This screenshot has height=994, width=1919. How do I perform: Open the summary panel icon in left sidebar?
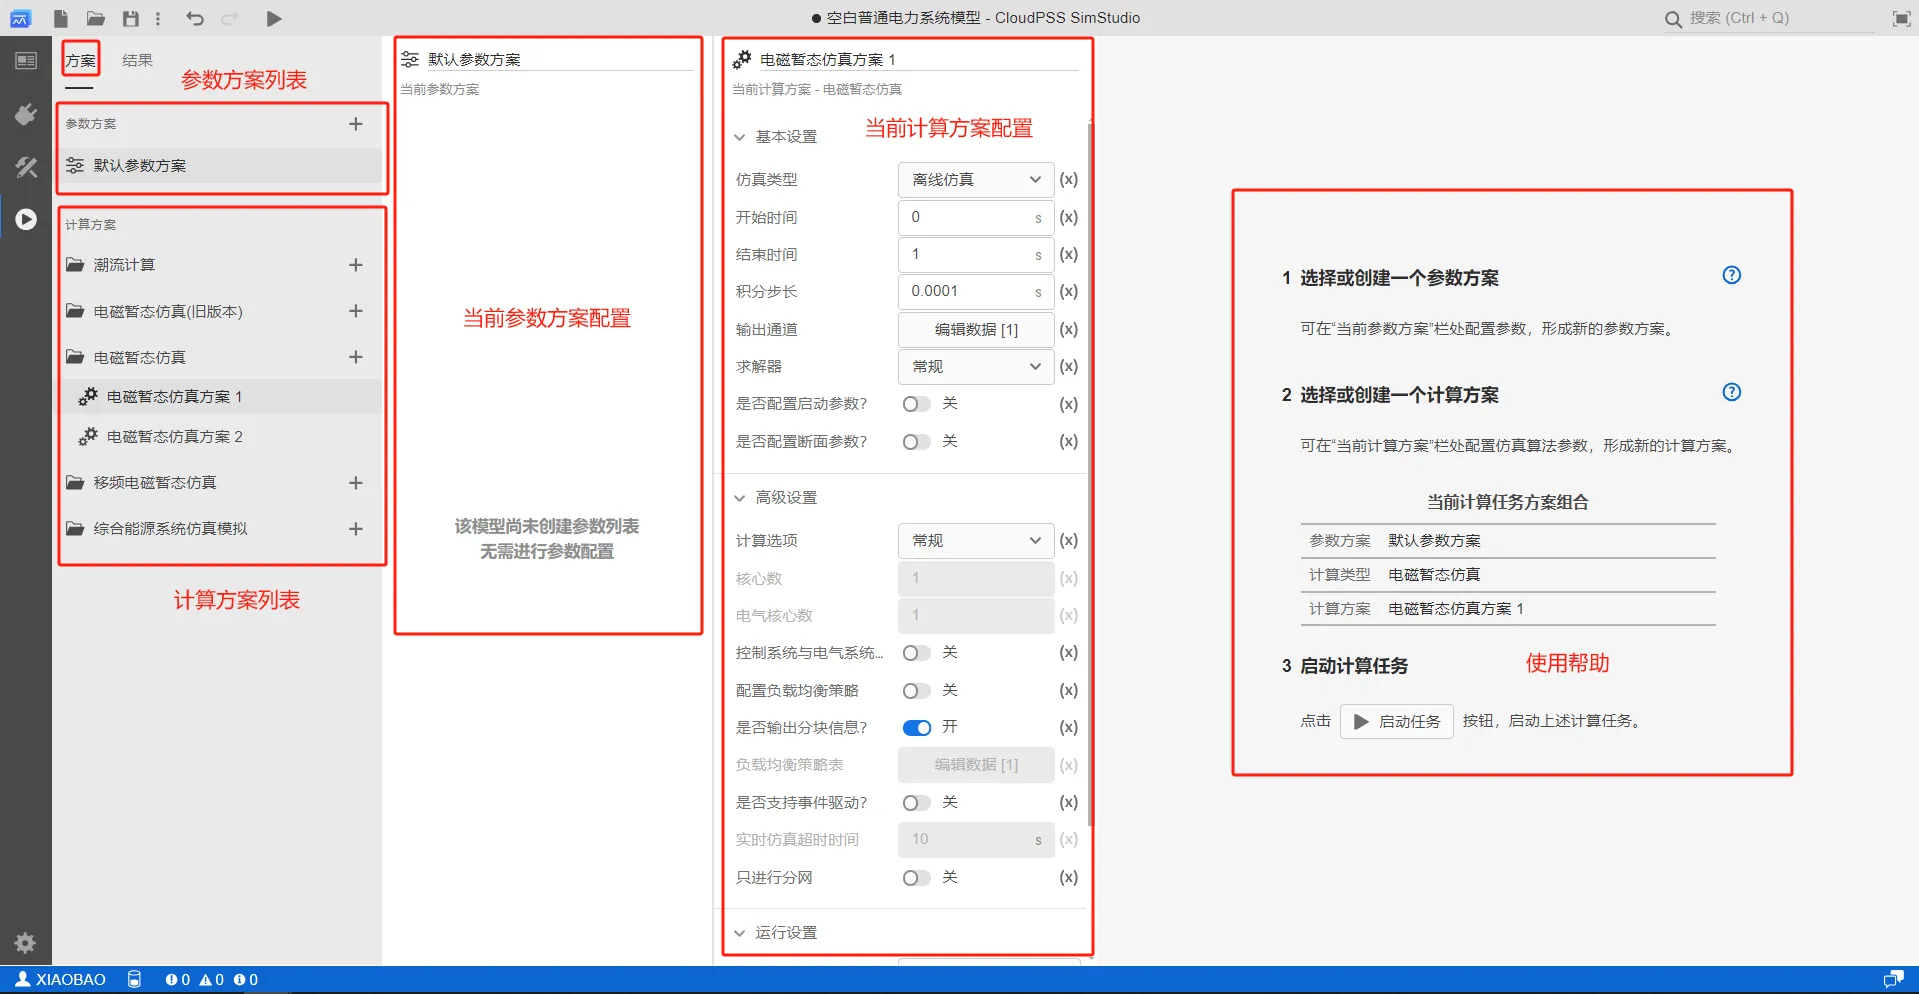(x=26, y=61)
